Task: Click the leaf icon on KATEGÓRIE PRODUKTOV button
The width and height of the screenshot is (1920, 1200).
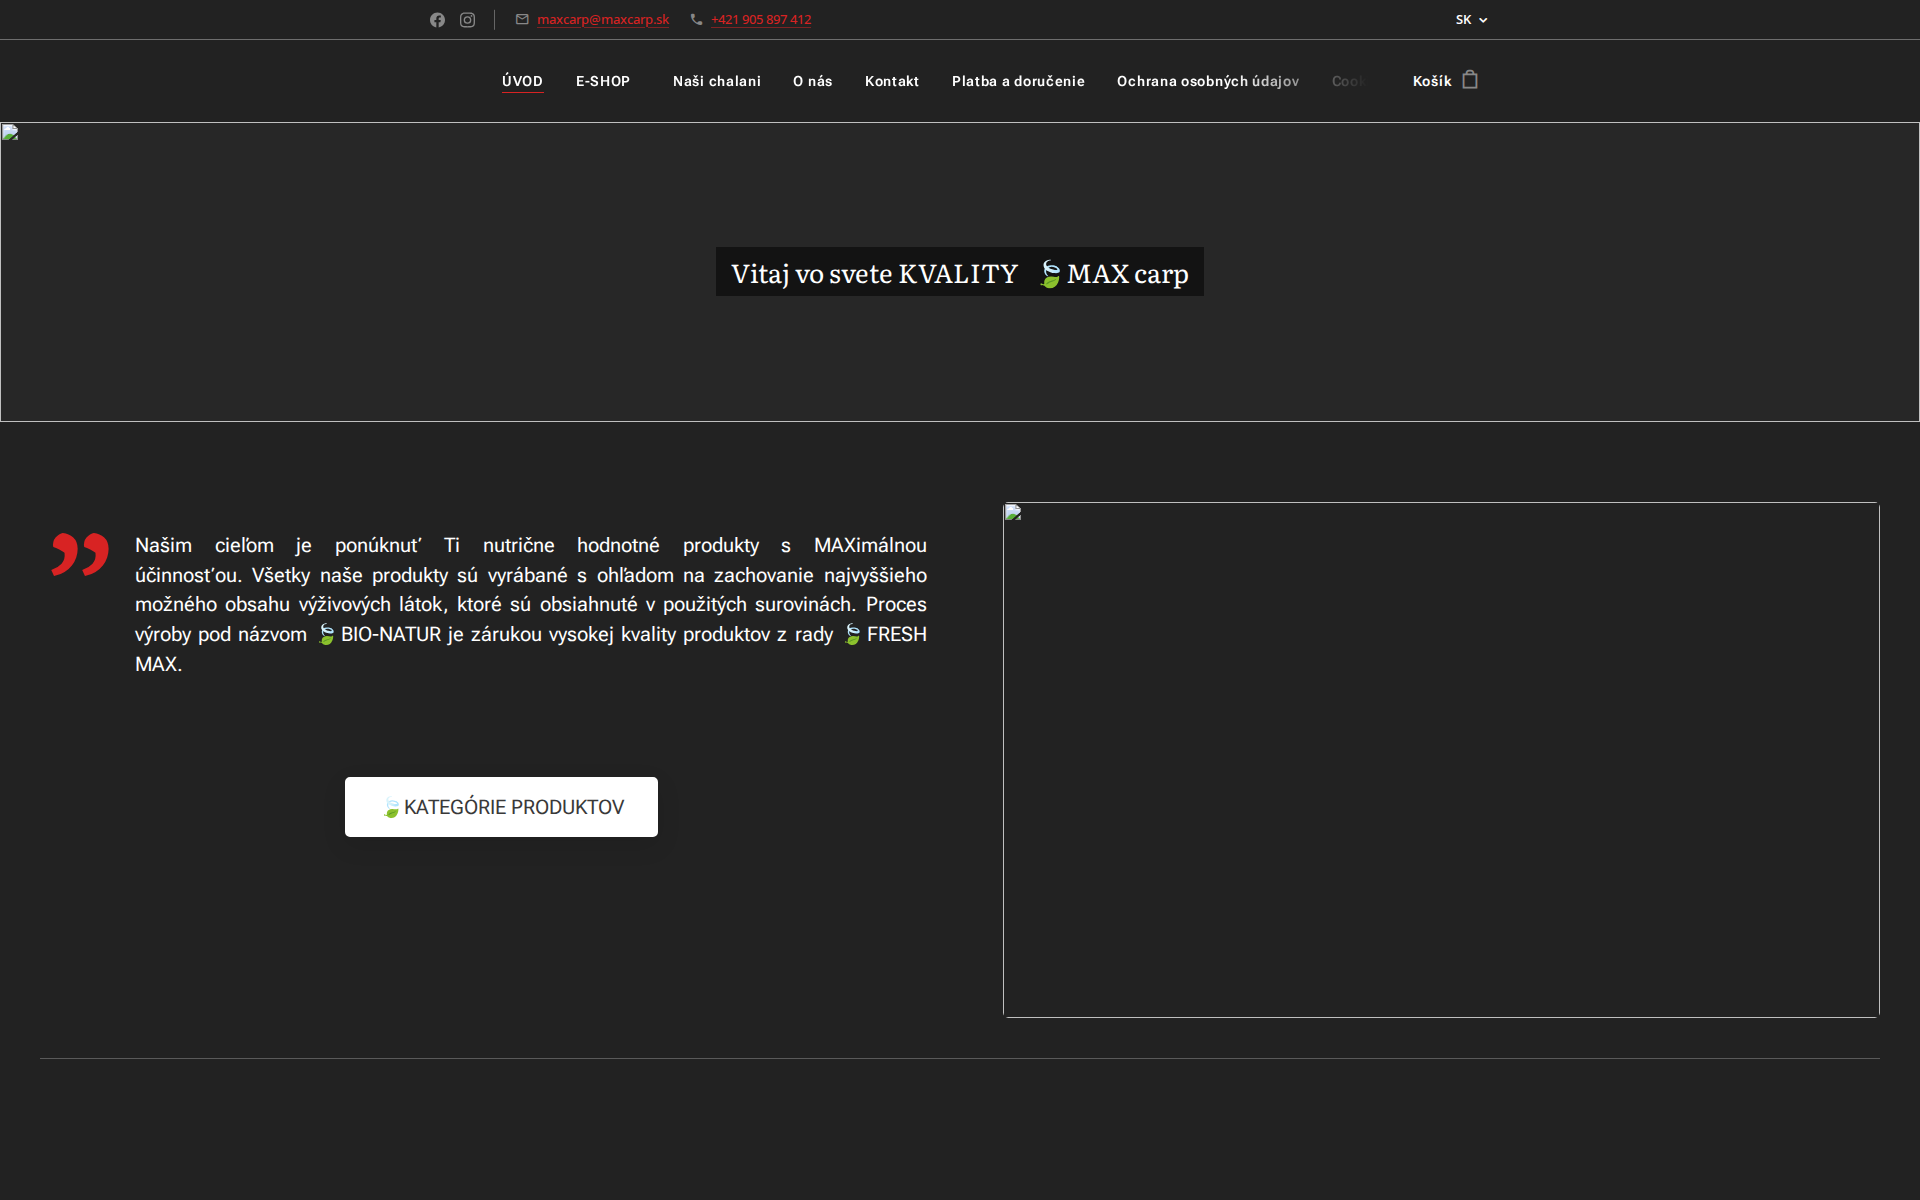Action: point(391,807)
